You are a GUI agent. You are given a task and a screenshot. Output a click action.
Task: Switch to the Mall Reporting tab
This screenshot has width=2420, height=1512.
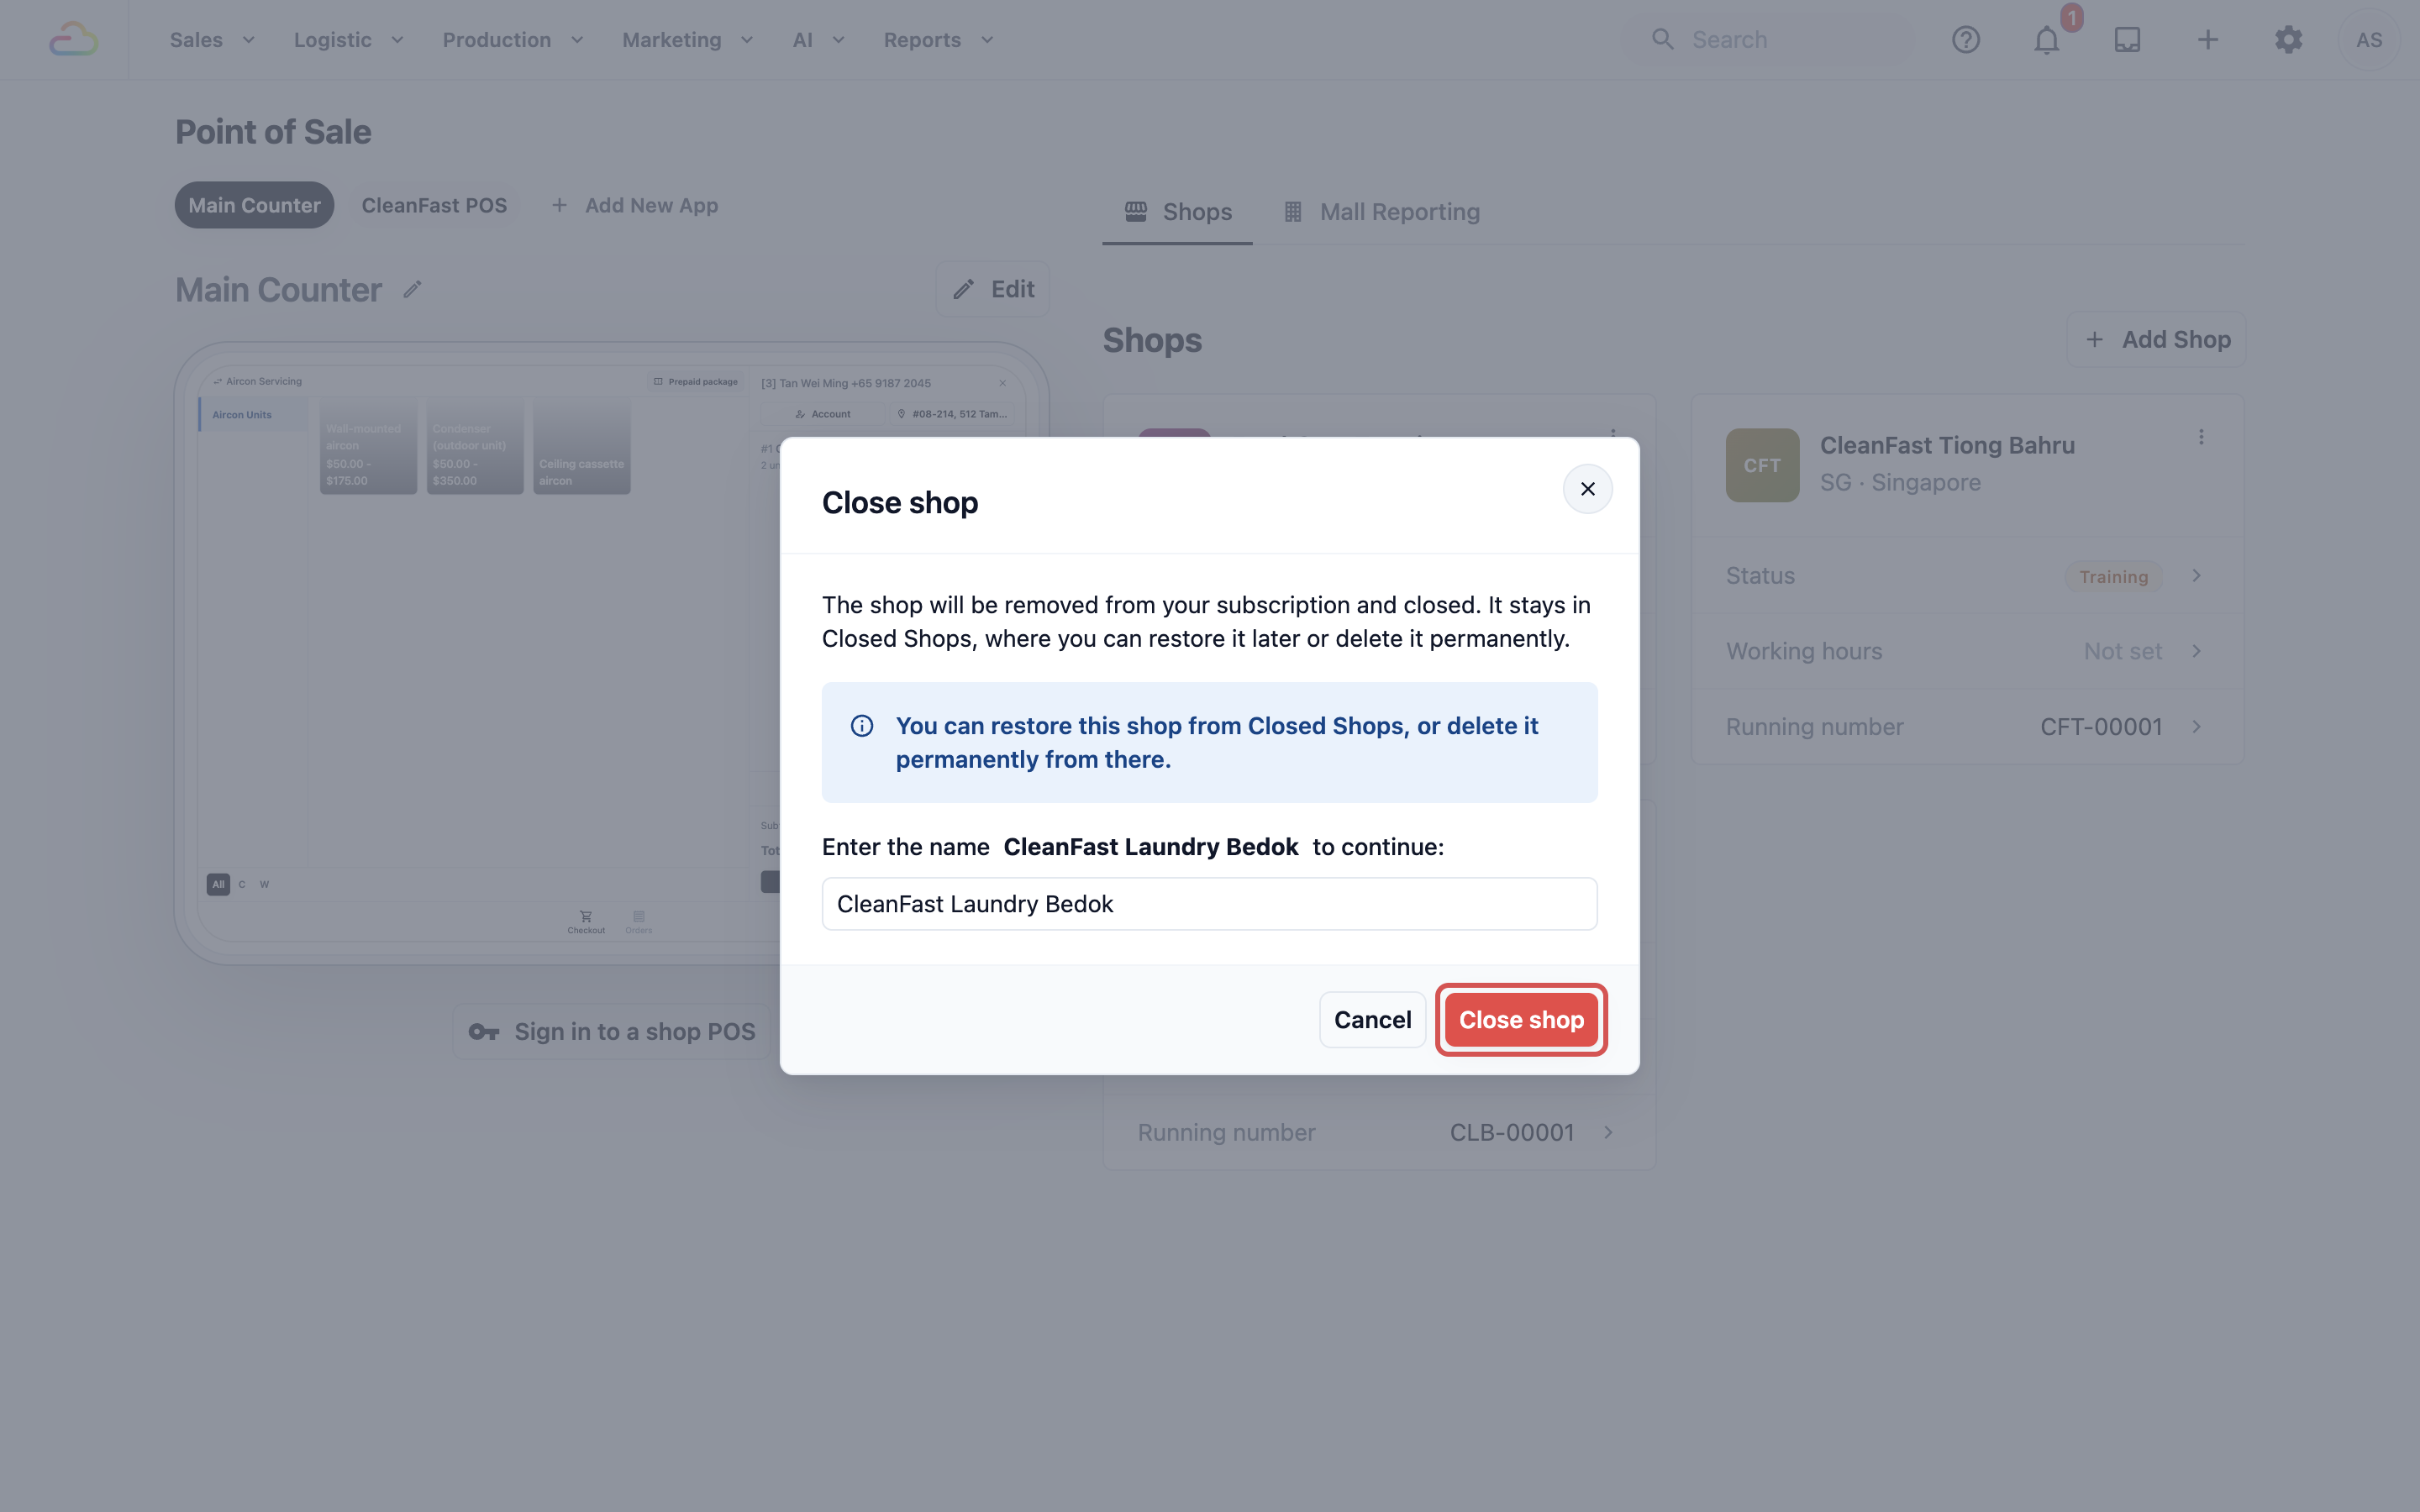coord(1381,212)
